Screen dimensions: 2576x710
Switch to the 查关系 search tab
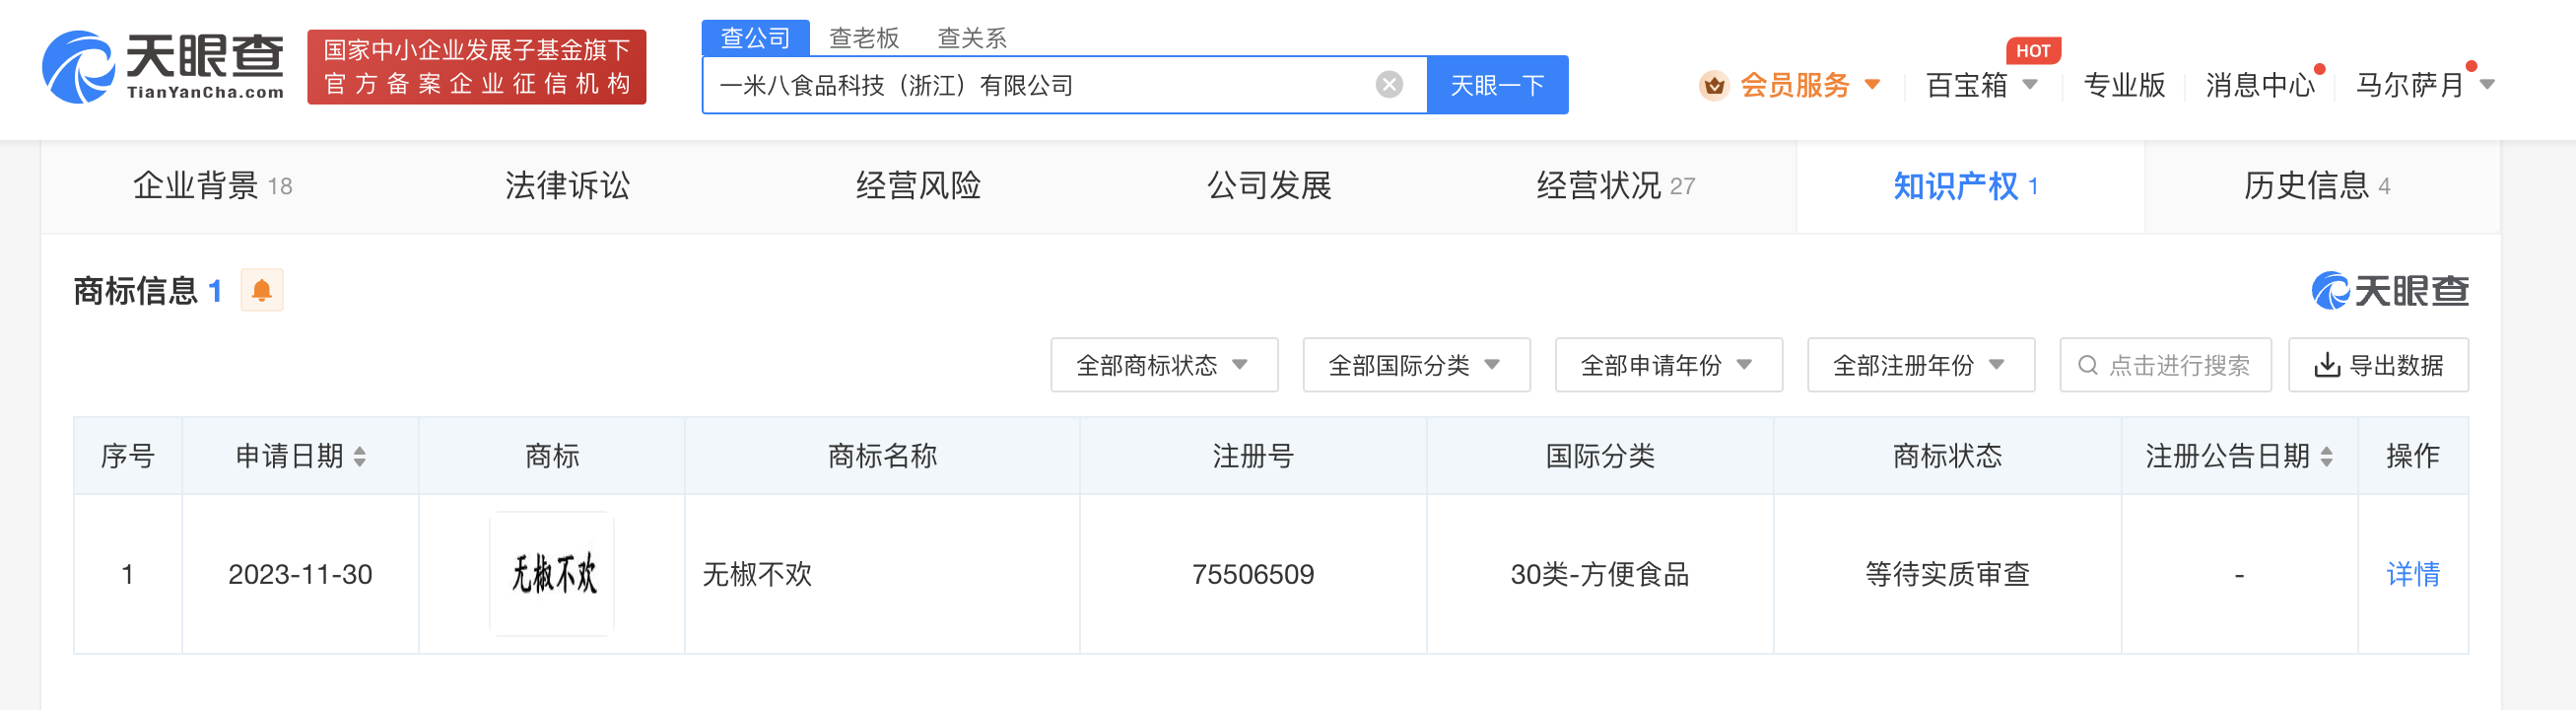point(971,38)
